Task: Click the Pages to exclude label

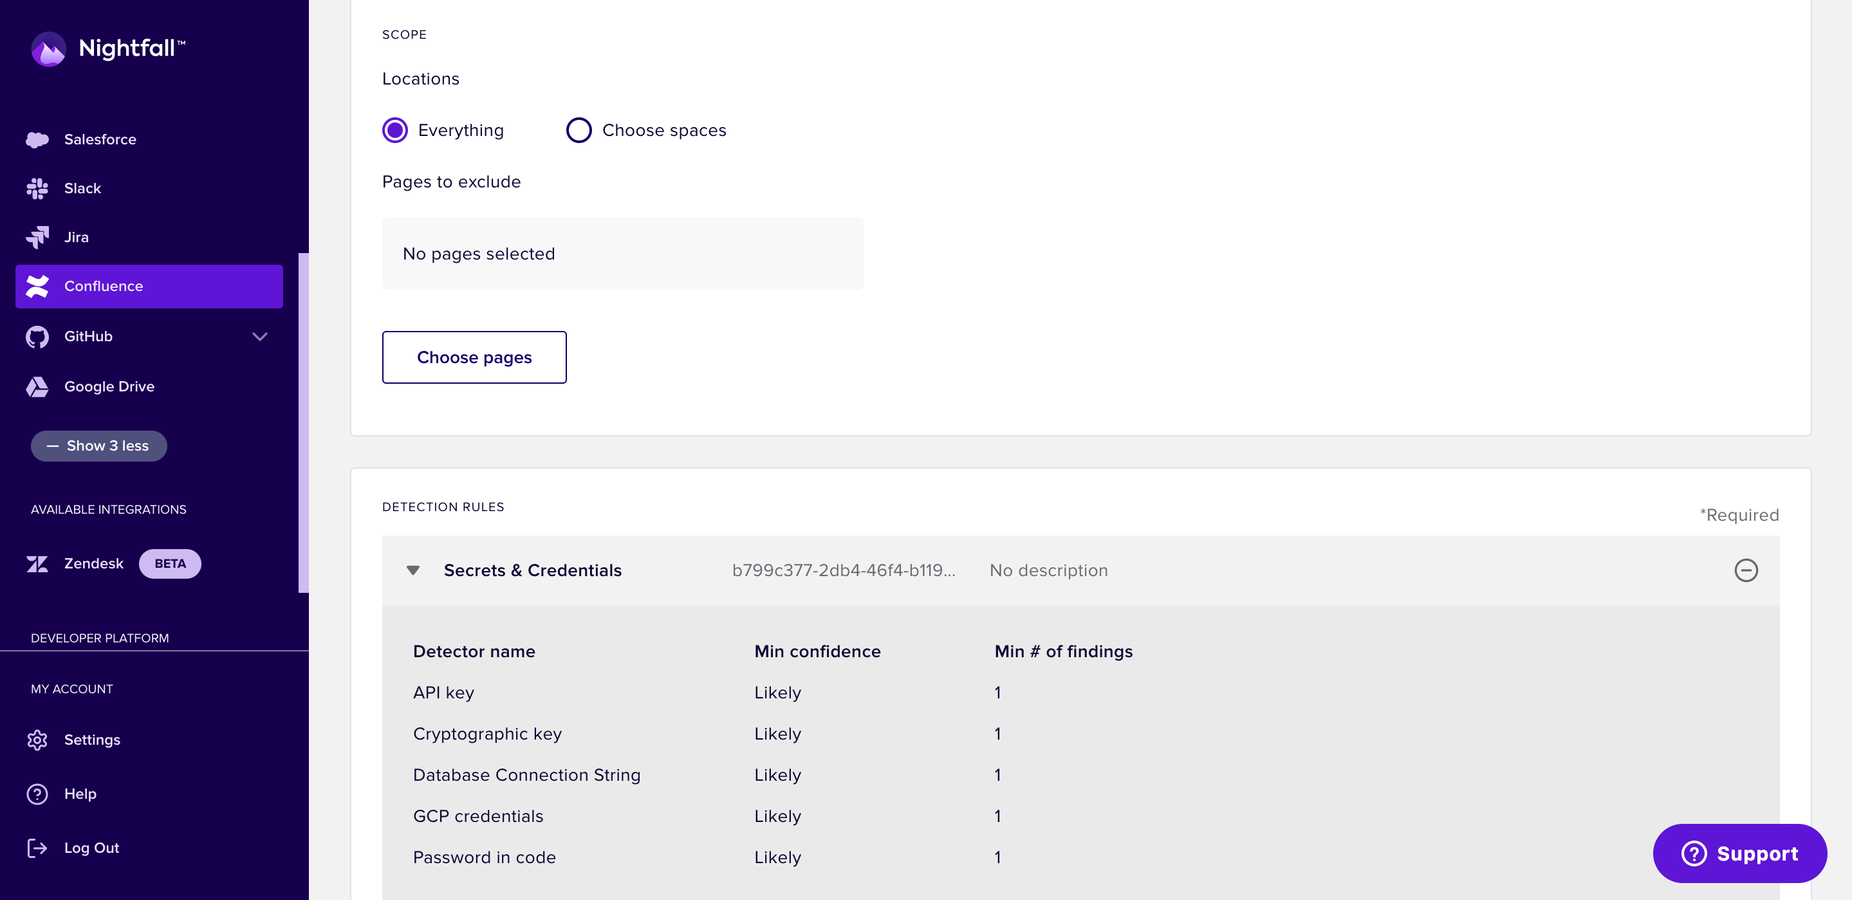Action: (x=451, y=182)
